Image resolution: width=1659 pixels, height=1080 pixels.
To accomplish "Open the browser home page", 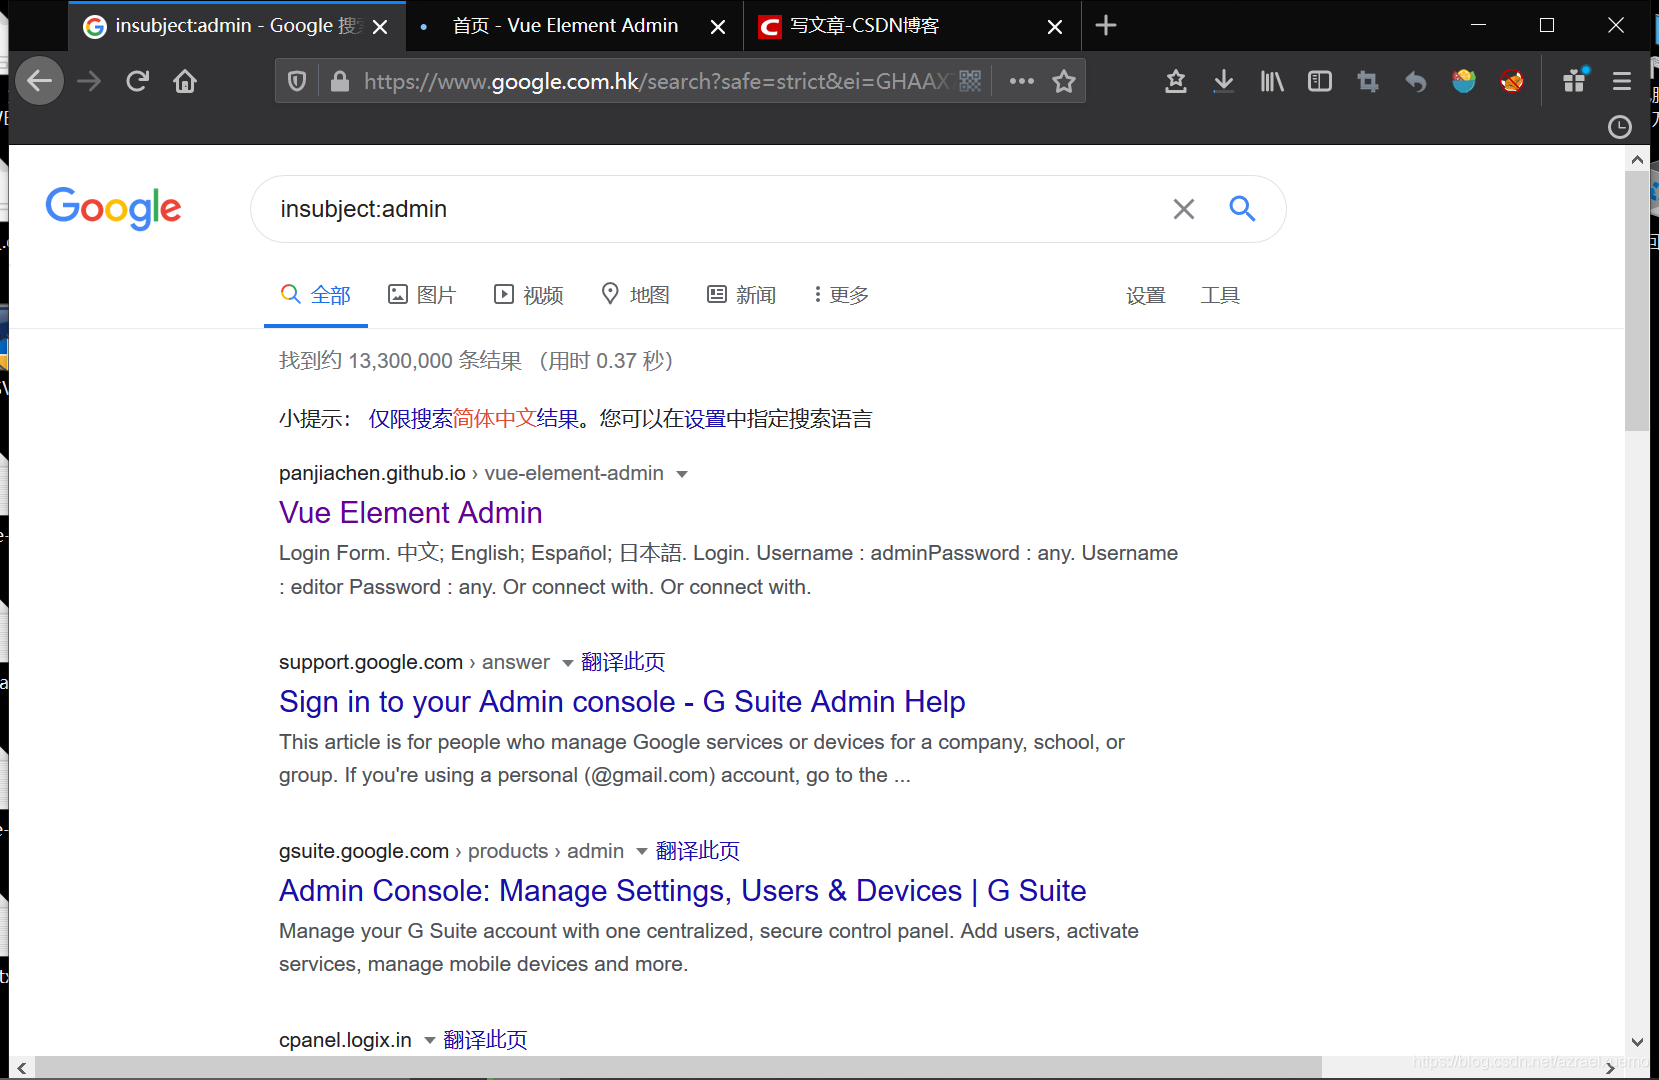I will tap(185, 81).
